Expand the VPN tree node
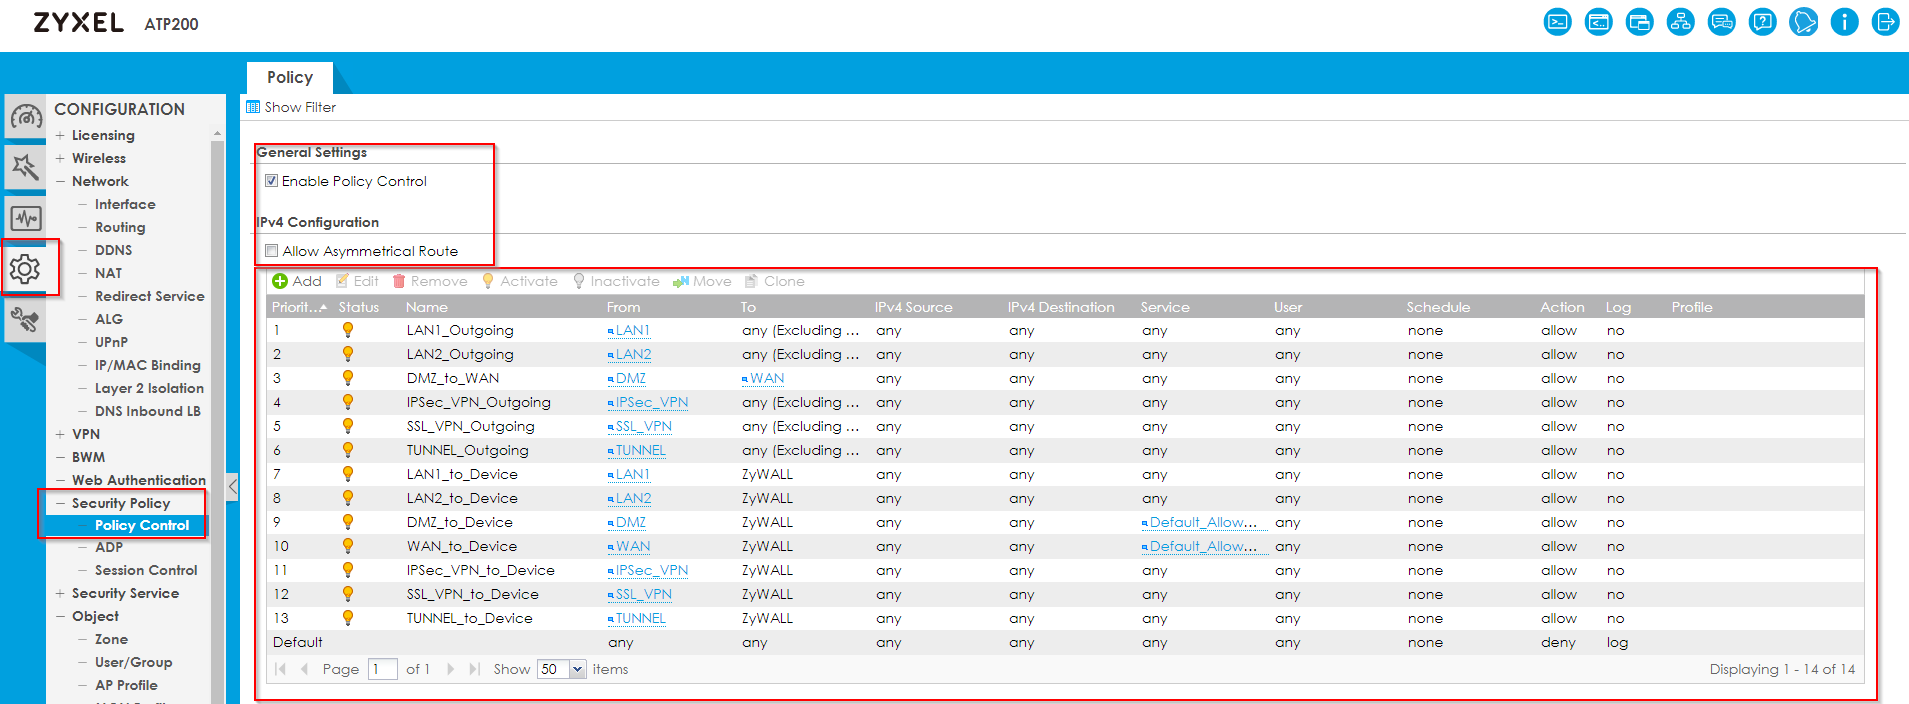 pyautogui.click(x=60, y=434)
